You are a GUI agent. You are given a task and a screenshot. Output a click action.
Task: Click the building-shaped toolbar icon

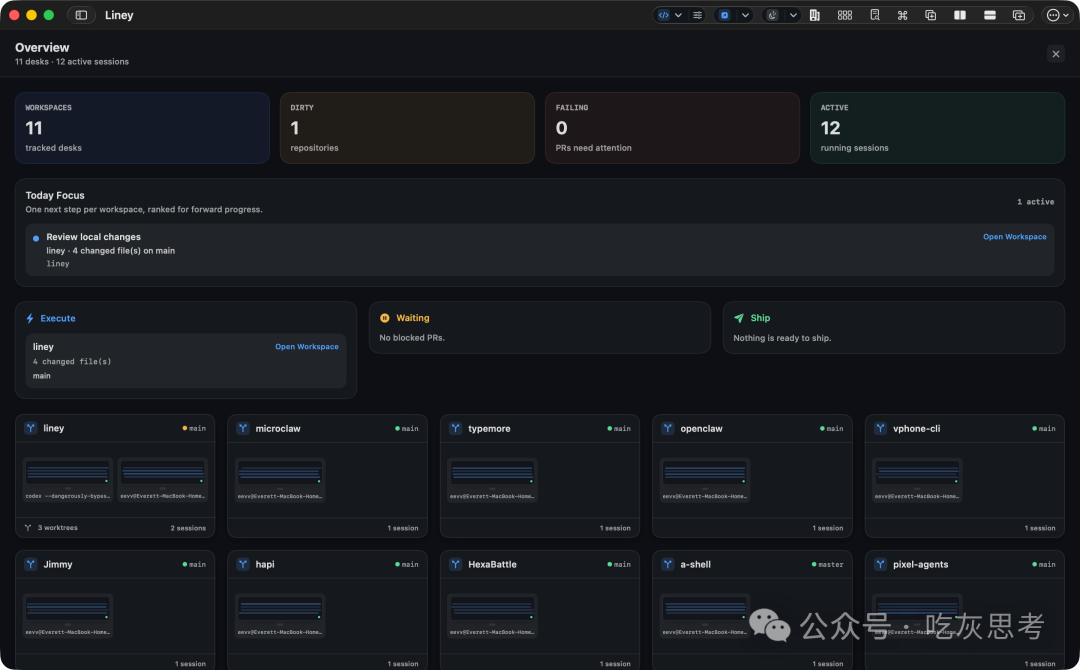(x=815, y=15)
